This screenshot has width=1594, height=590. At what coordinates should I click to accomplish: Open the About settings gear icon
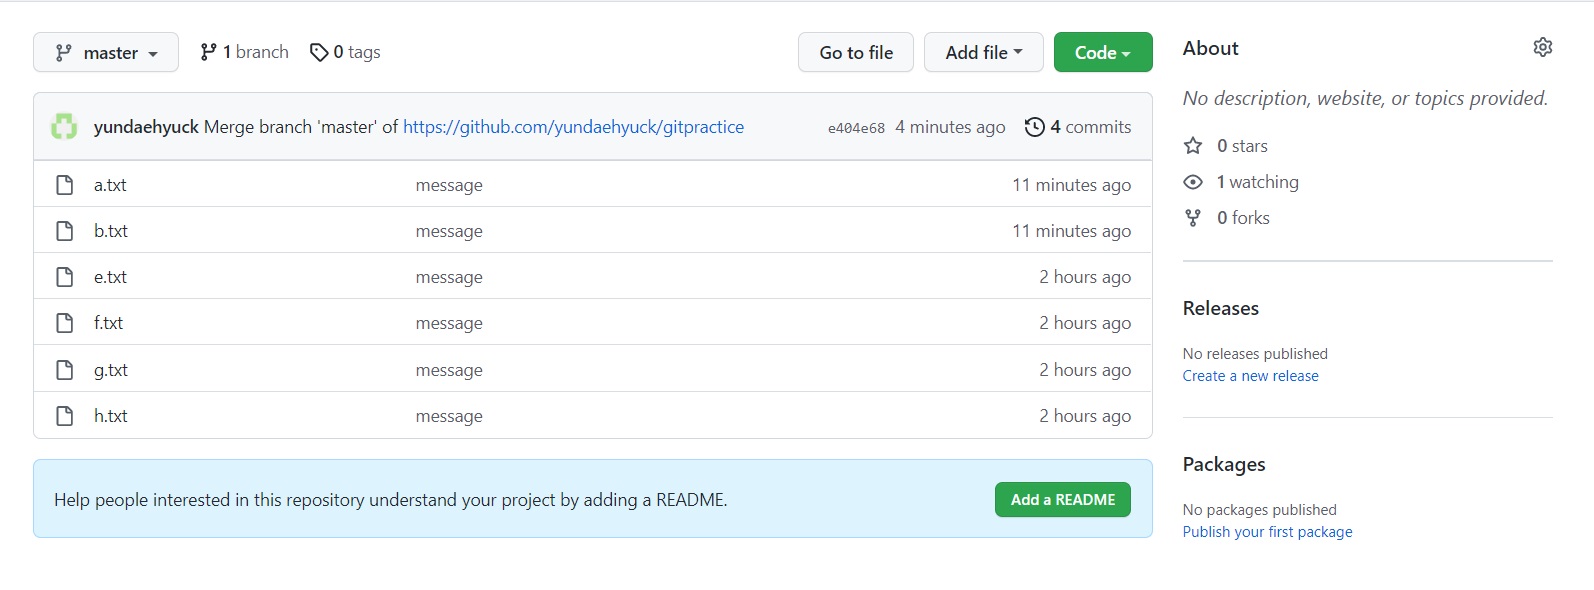tap(1543, 47)
